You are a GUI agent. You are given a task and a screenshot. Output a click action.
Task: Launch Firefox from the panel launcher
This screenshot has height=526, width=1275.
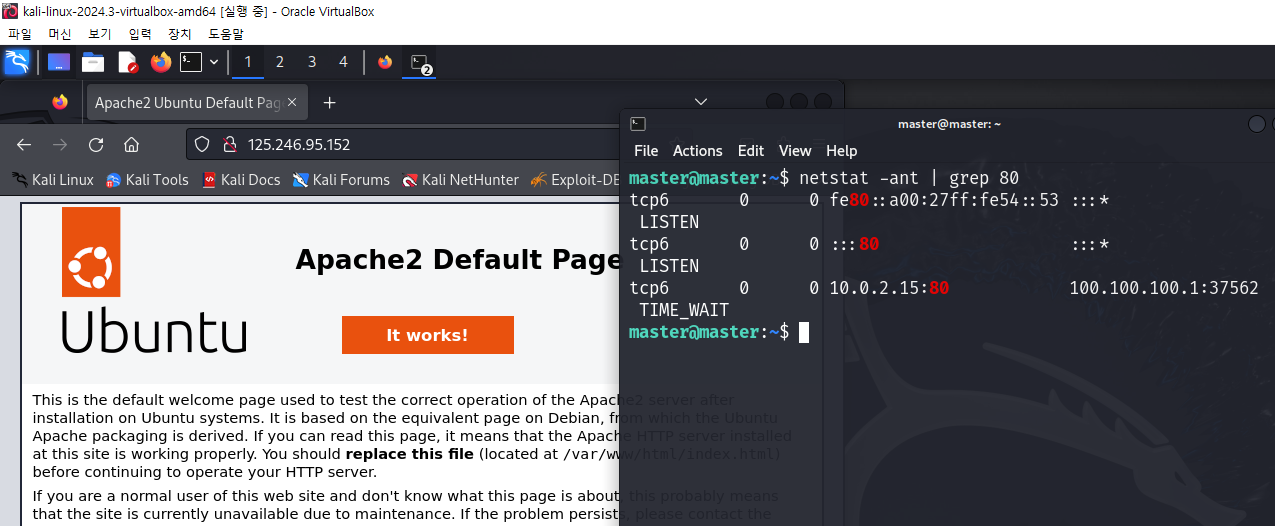click(x=161, y=62)
